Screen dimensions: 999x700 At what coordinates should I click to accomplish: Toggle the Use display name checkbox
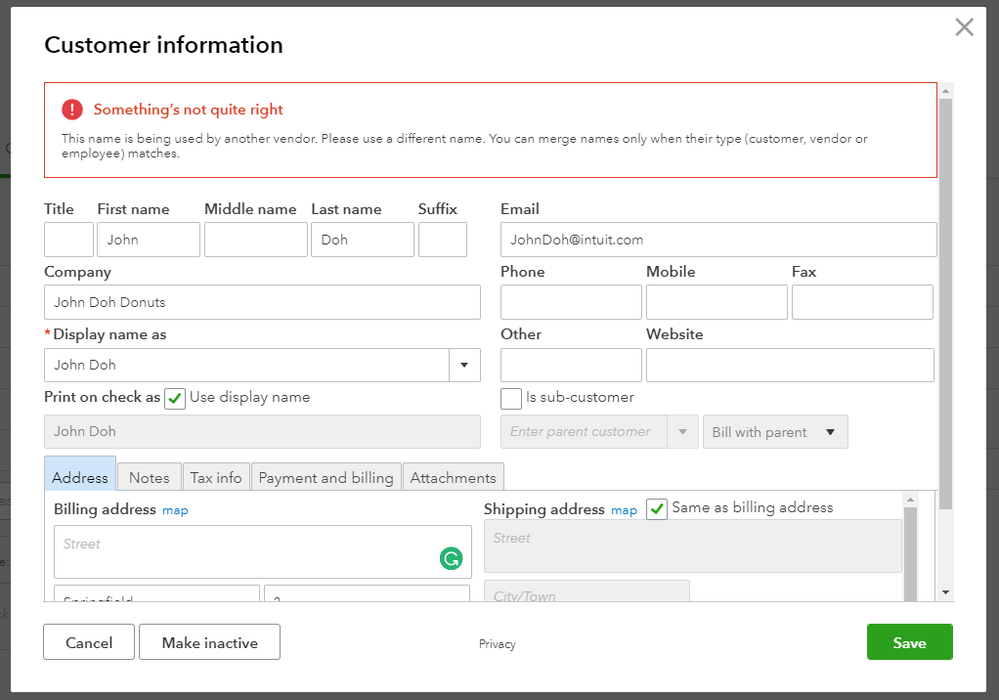[175, 398]
